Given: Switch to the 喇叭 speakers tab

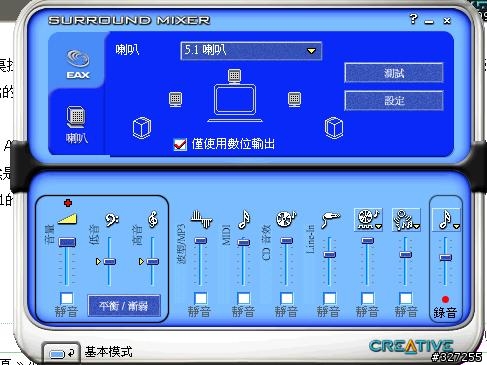Looking at the screenshot, I should pos(77,125).
